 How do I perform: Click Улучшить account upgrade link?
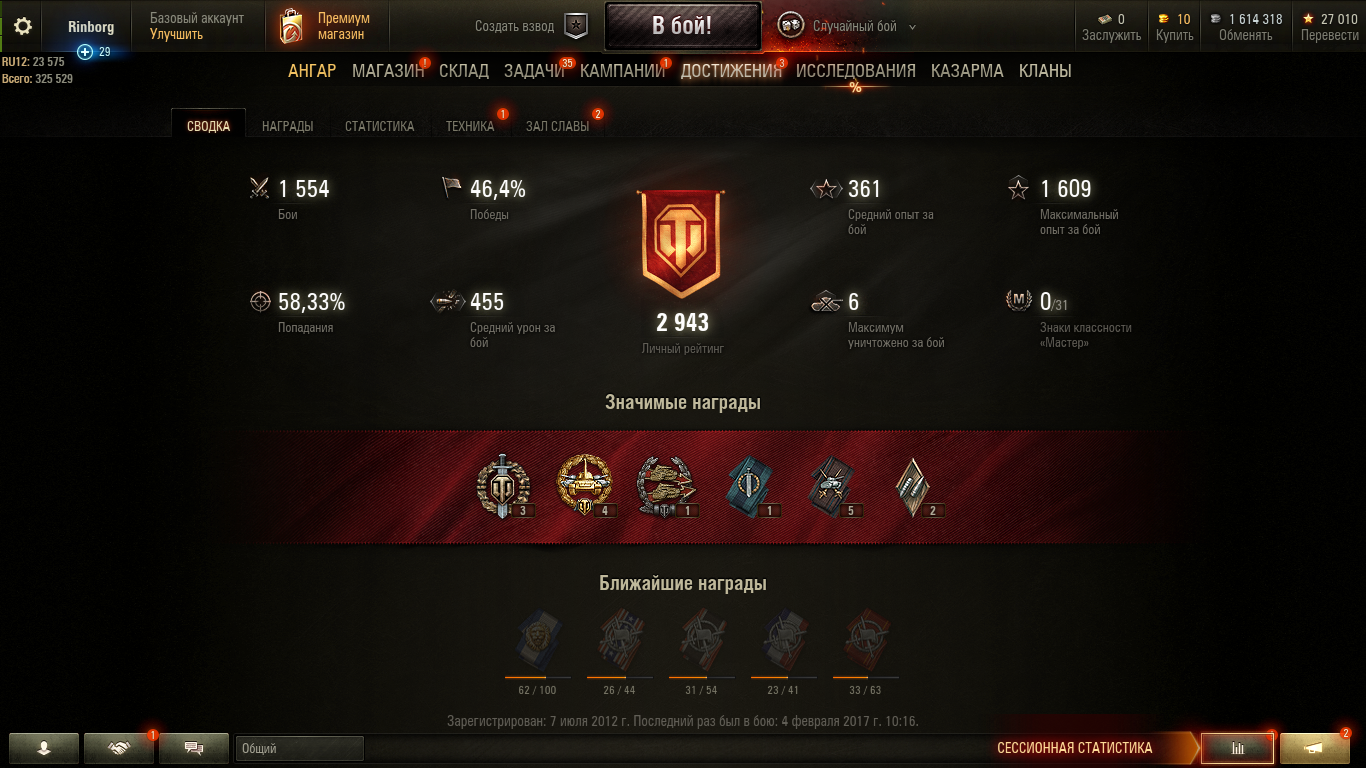point(176,34)
